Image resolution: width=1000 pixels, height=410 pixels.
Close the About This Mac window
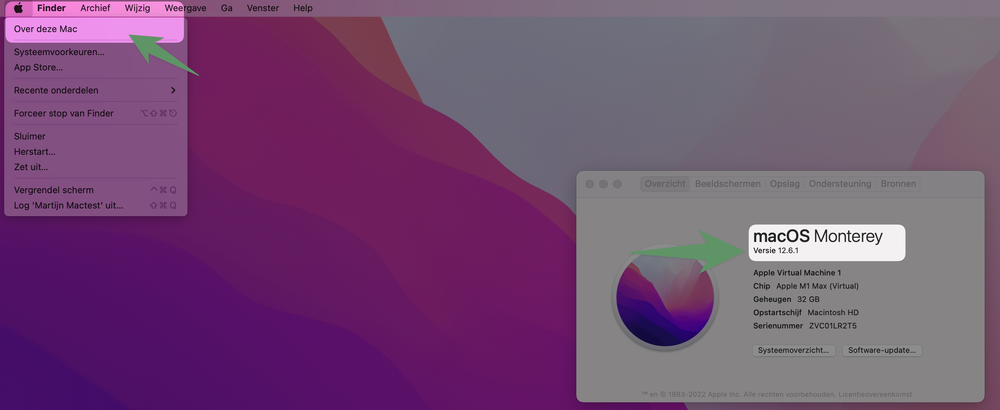(x=589, y=184)
